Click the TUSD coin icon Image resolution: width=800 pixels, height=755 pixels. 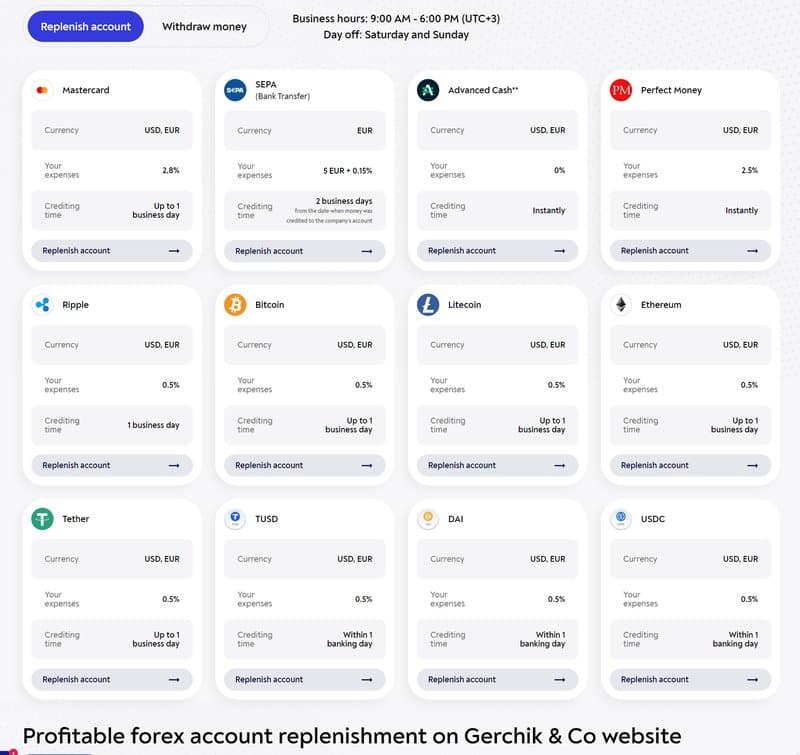coord(235,518)
